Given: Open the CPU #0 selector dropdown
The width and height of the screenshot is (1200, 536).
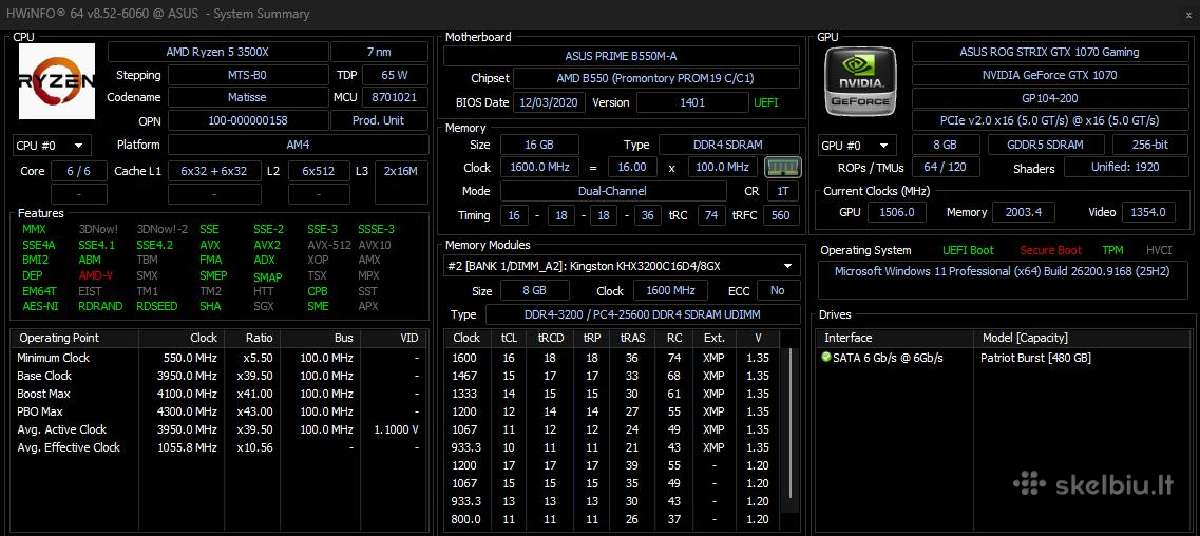Looking at the screenshot, I should pos(52,145).
